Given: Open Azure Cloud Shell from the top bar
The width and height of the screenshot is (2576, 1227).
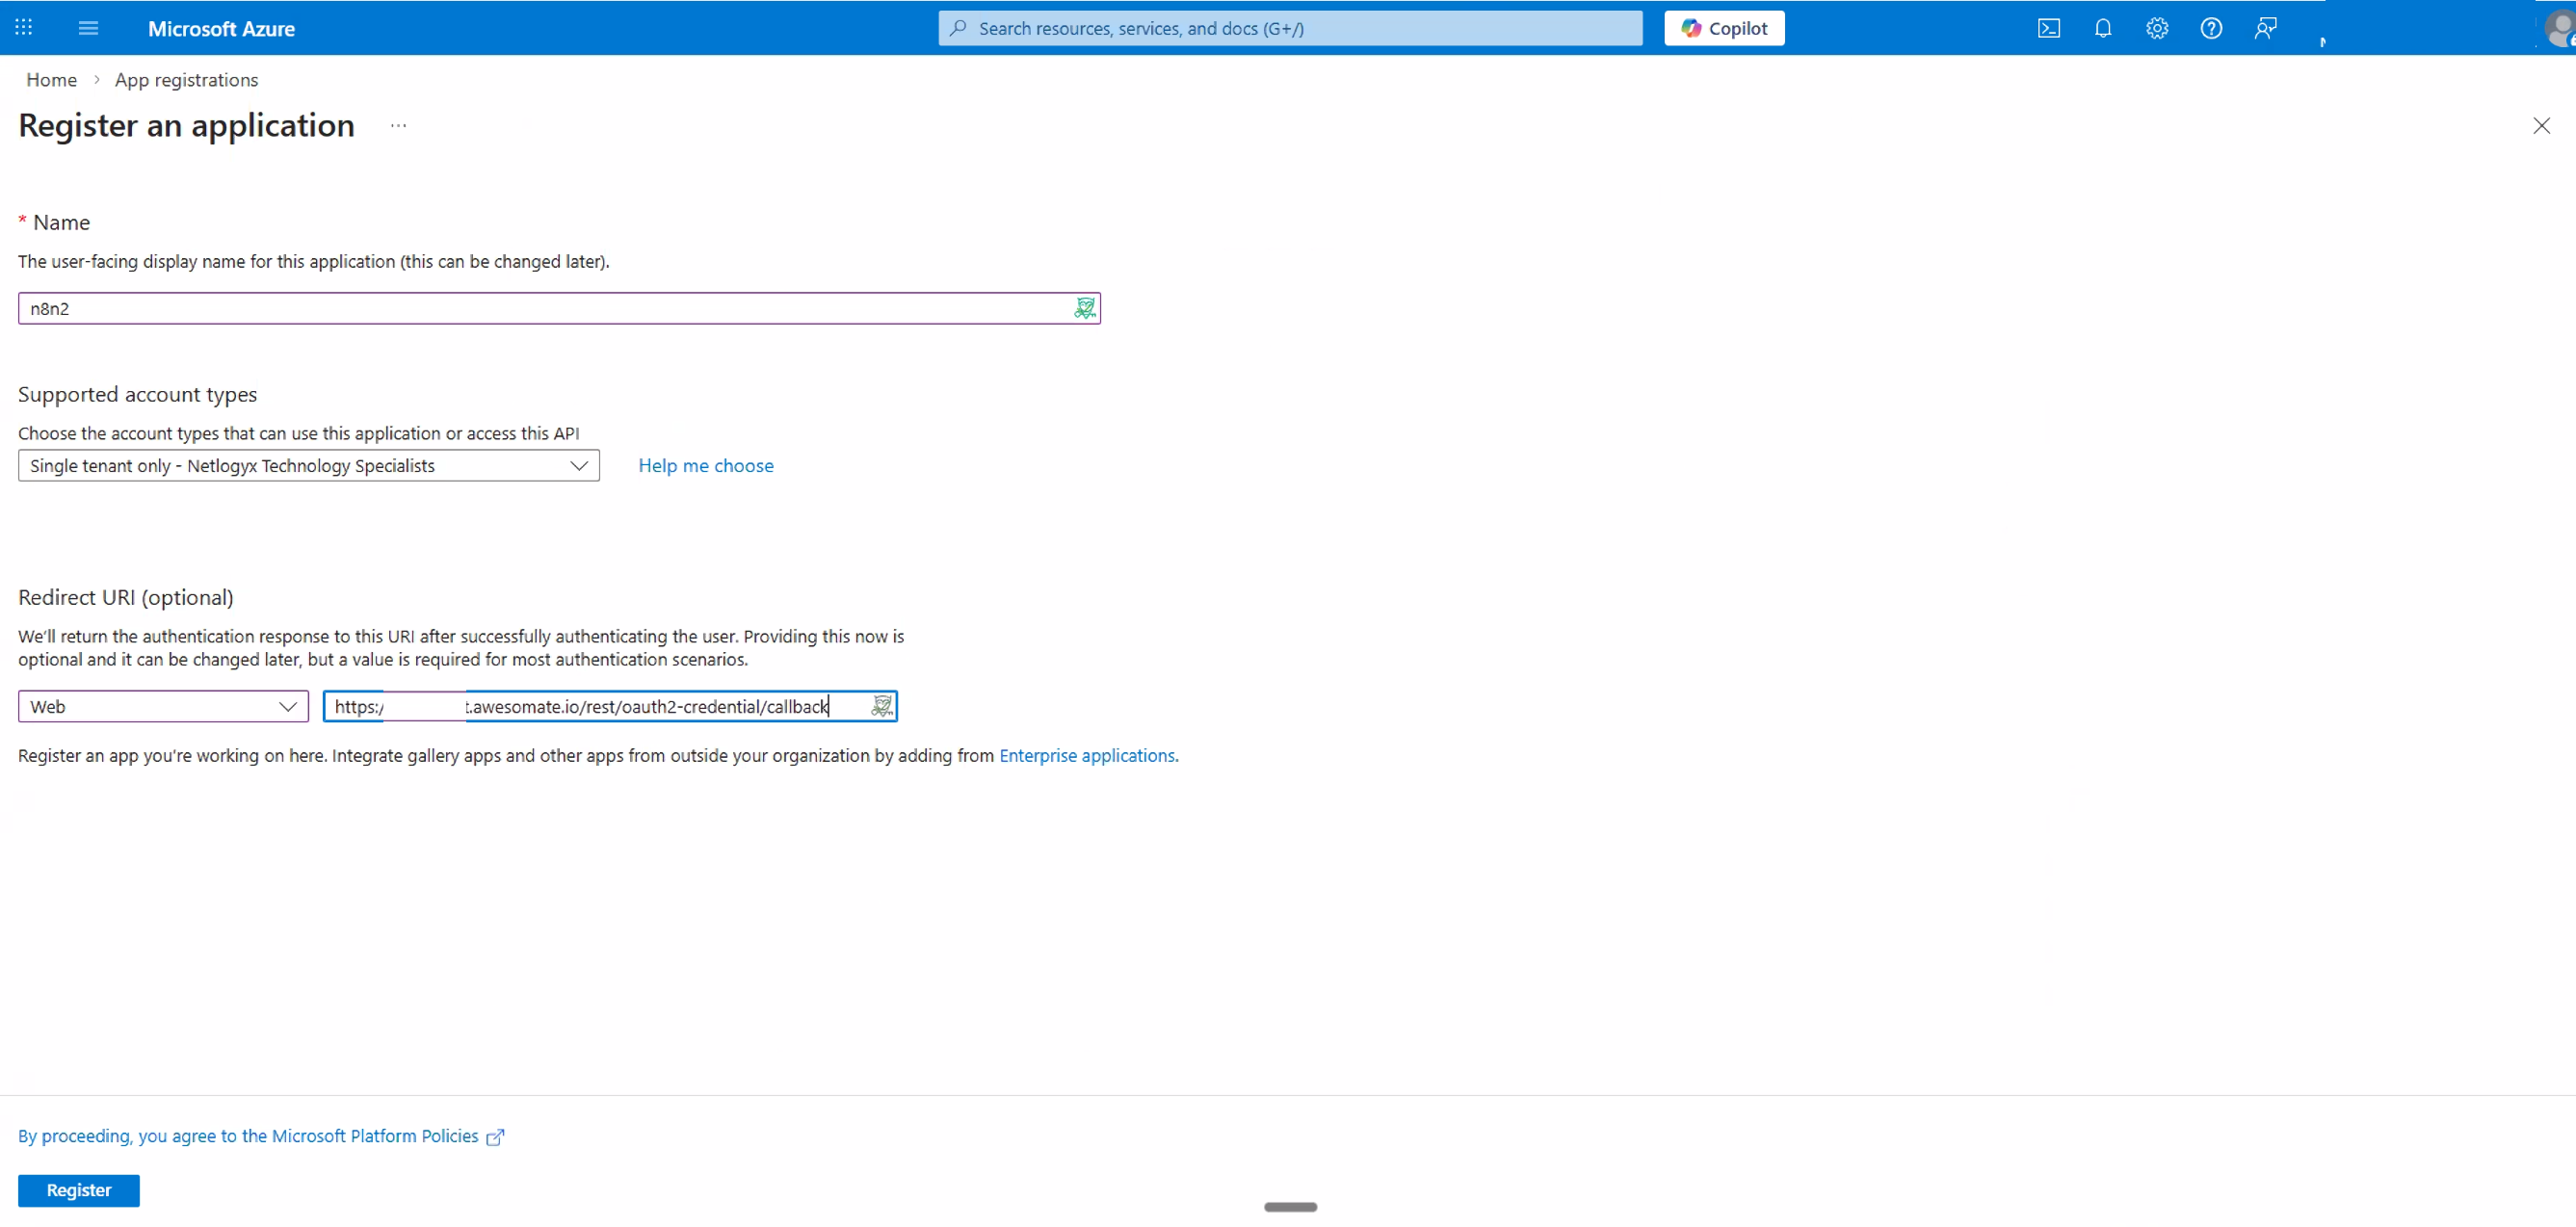Looking at the screenshot, I should point(2048,28).
